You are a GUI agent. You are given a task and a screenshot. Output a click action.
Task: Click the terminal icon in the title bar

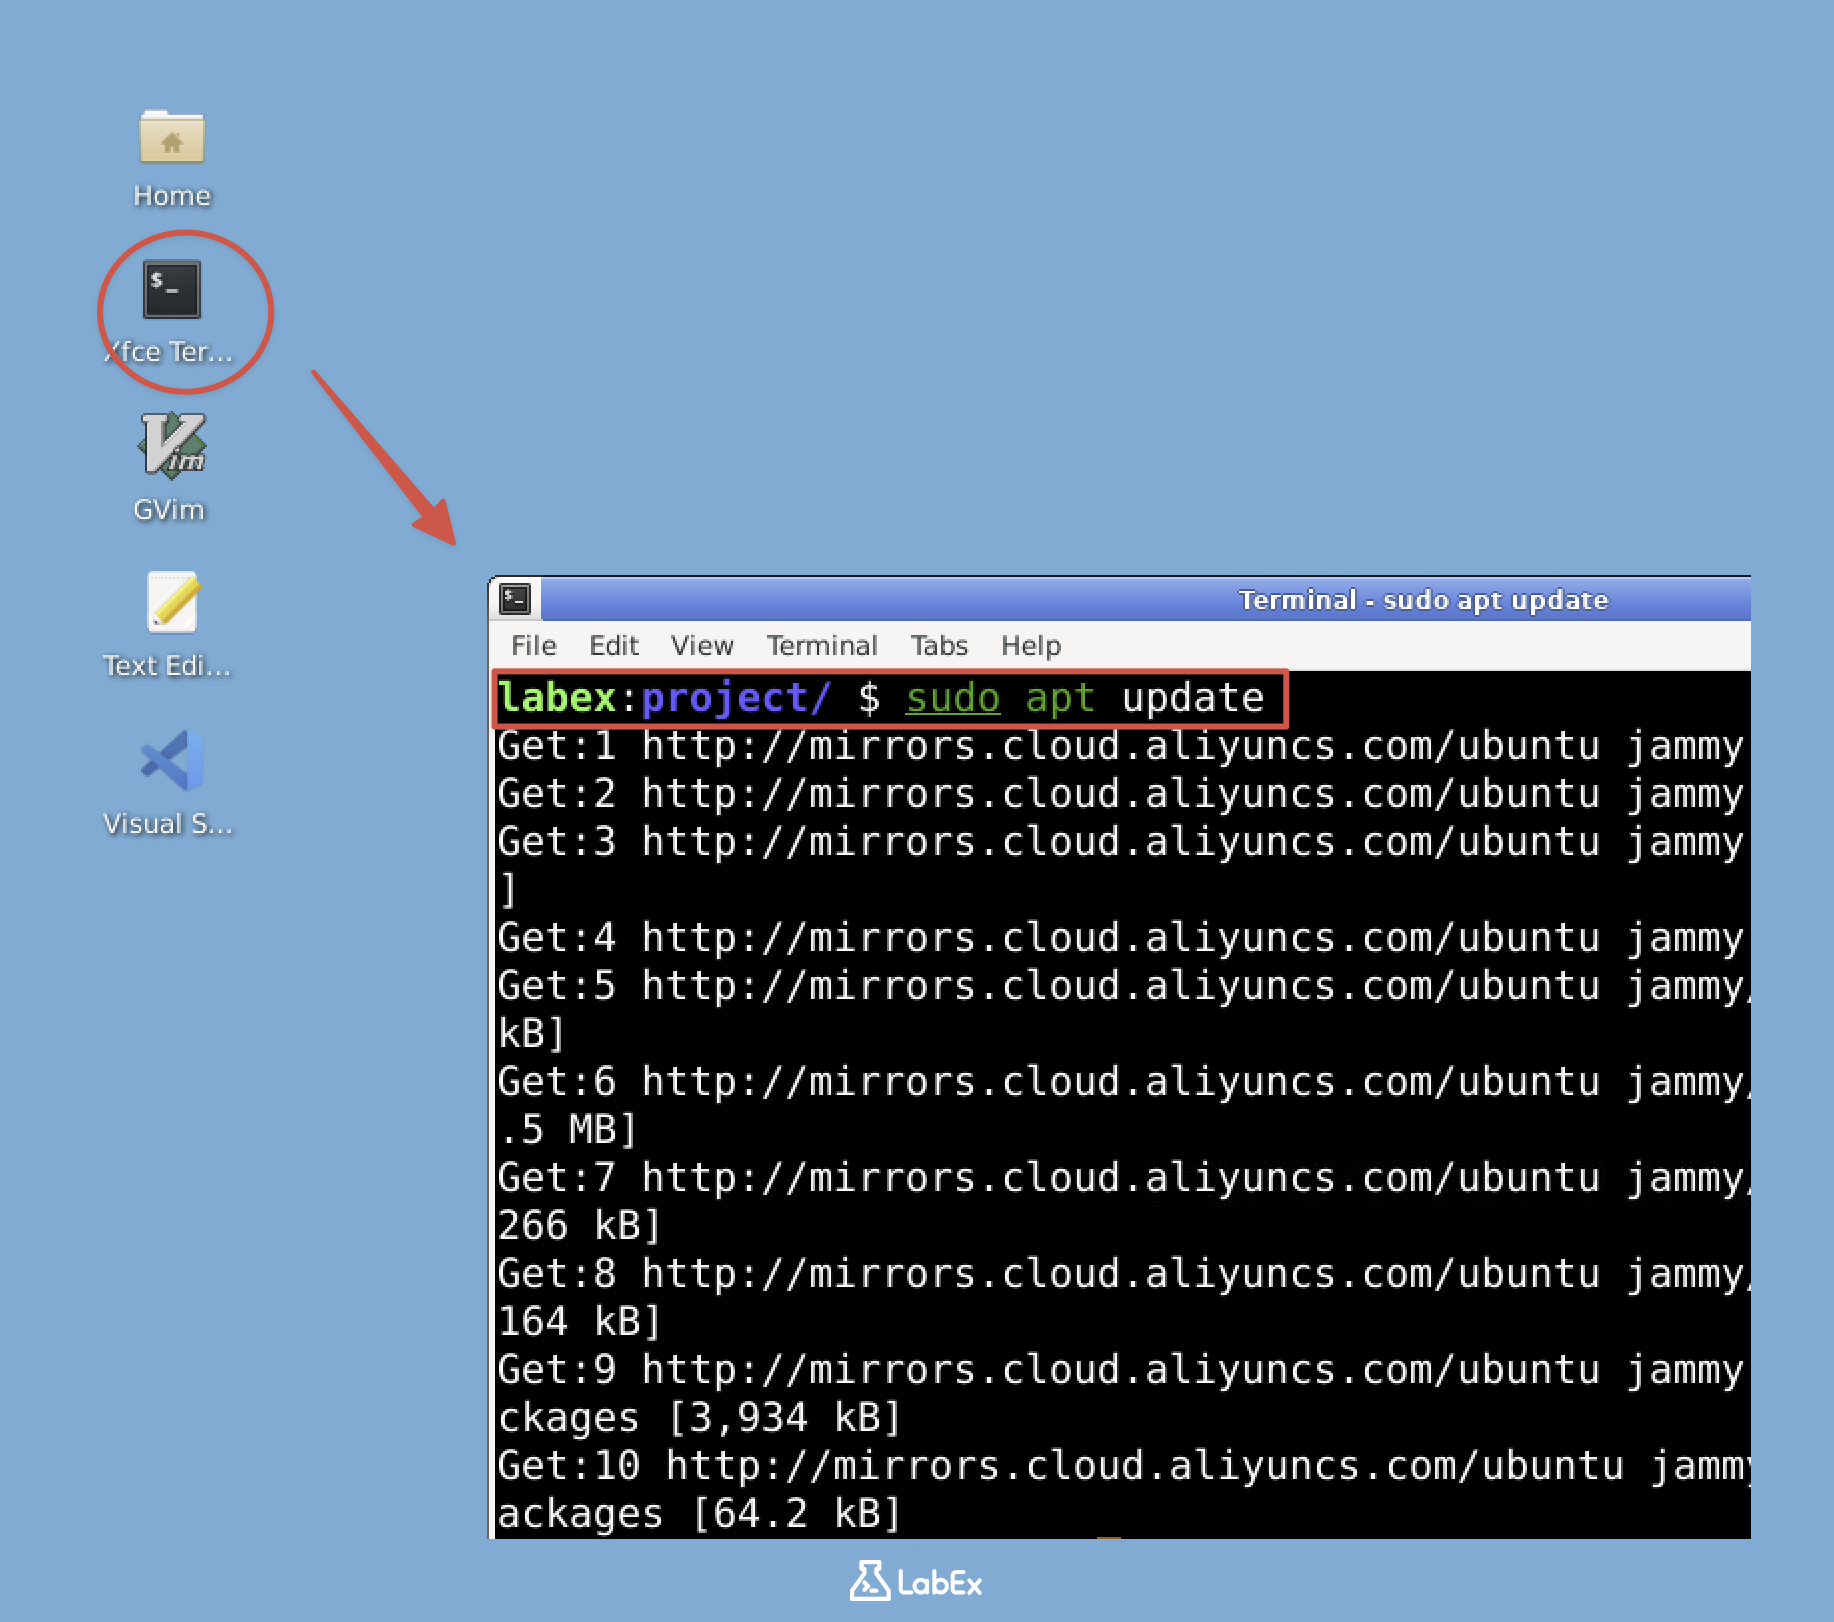(x=515, y=597)
